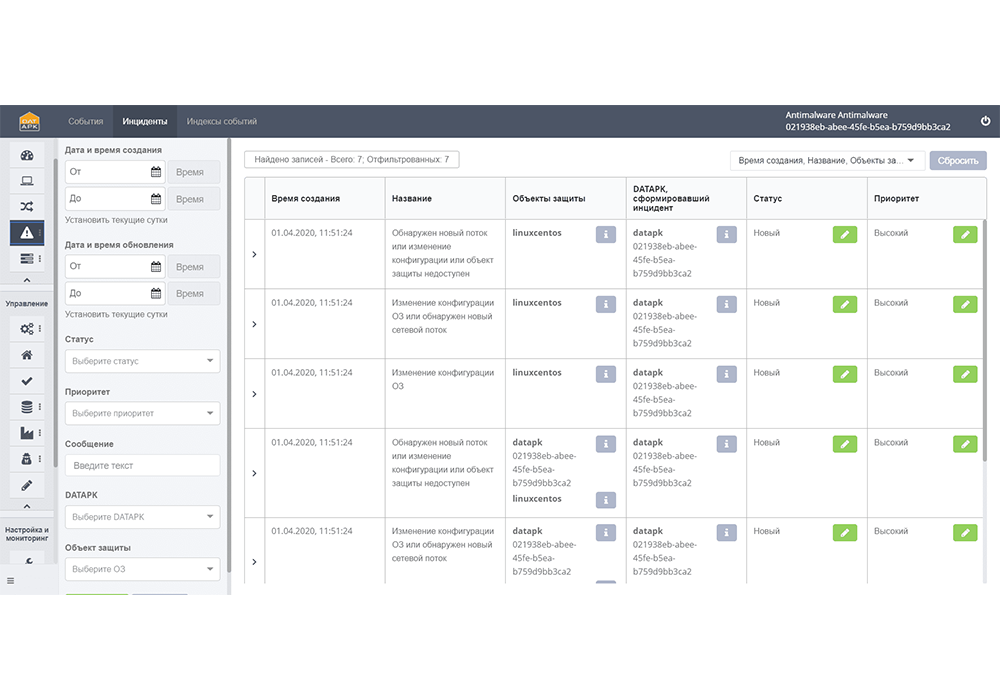Select the shuffle arrows sidebar icon
The image size is (1000, 700).
tap(27, 206)
